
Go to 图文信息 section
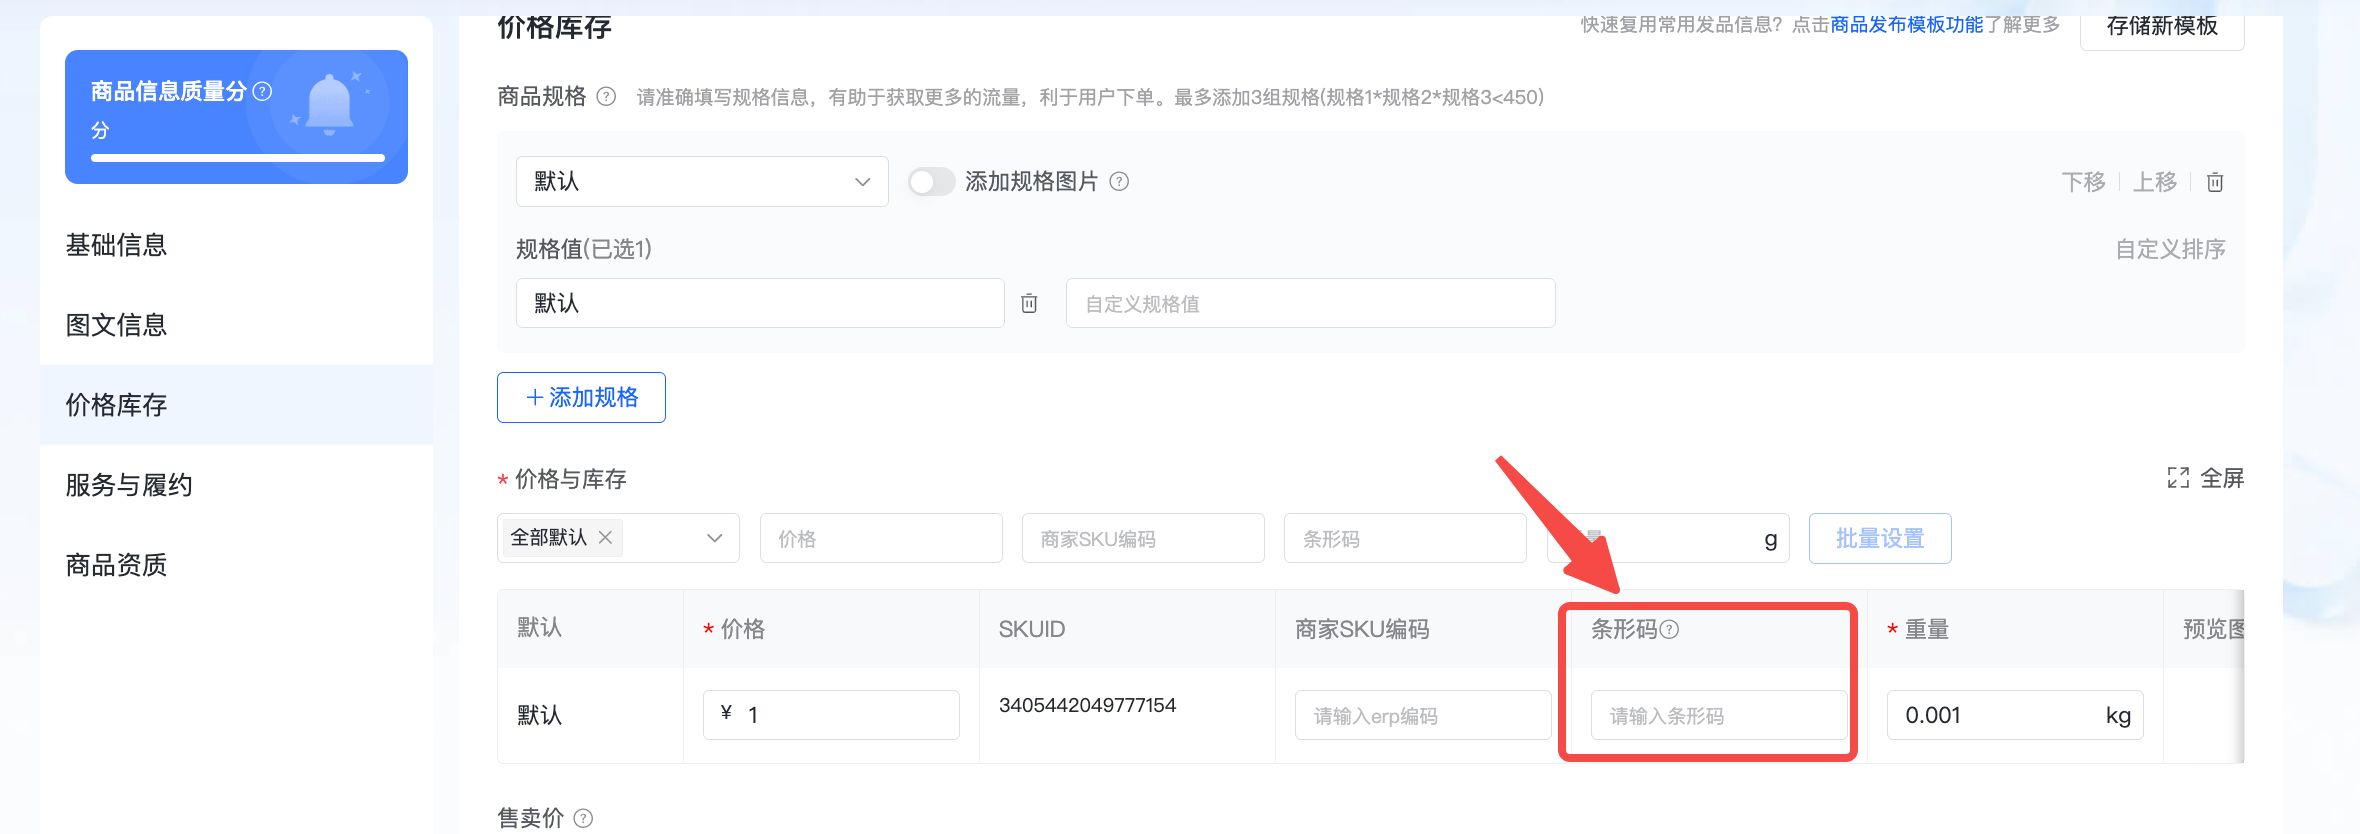coord(116,325)
